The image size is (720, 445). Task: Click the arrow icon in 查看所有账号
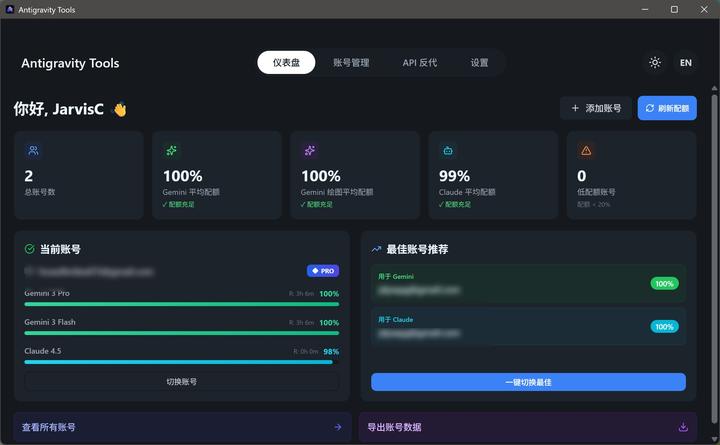click(x=338, y=427)
